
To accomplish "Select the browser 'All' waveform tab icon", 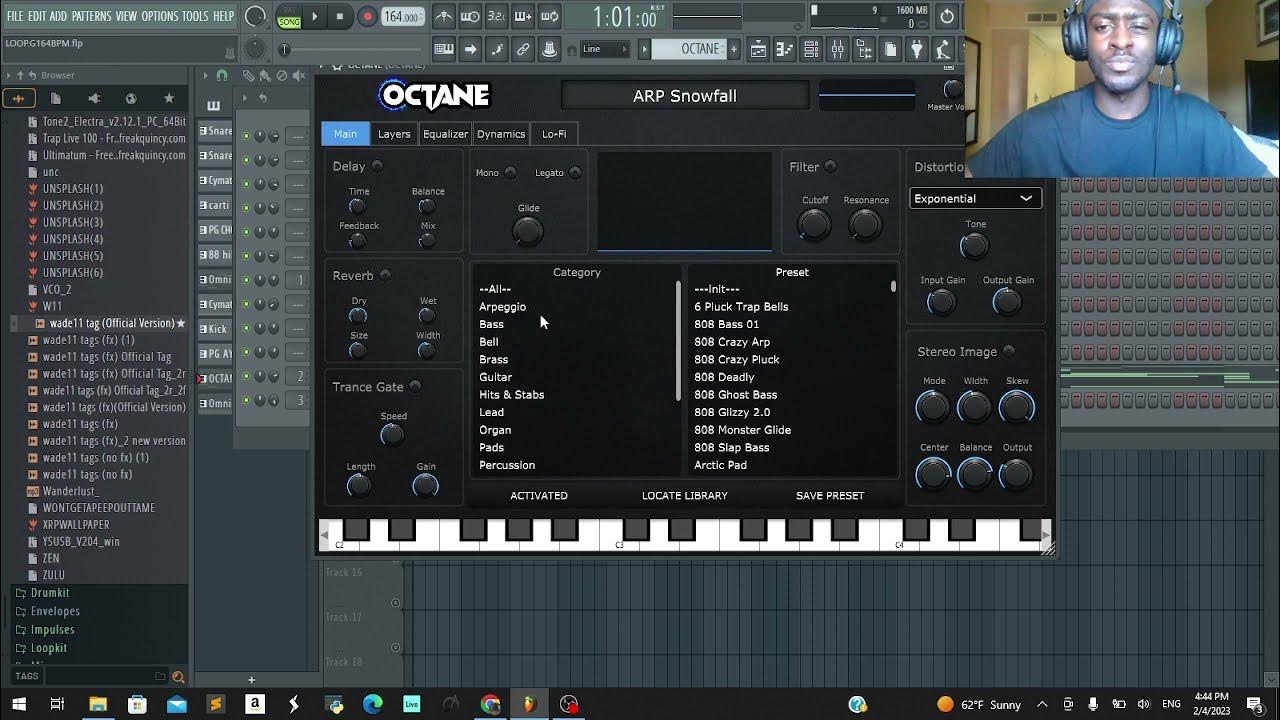I will (x=18, y=98).
